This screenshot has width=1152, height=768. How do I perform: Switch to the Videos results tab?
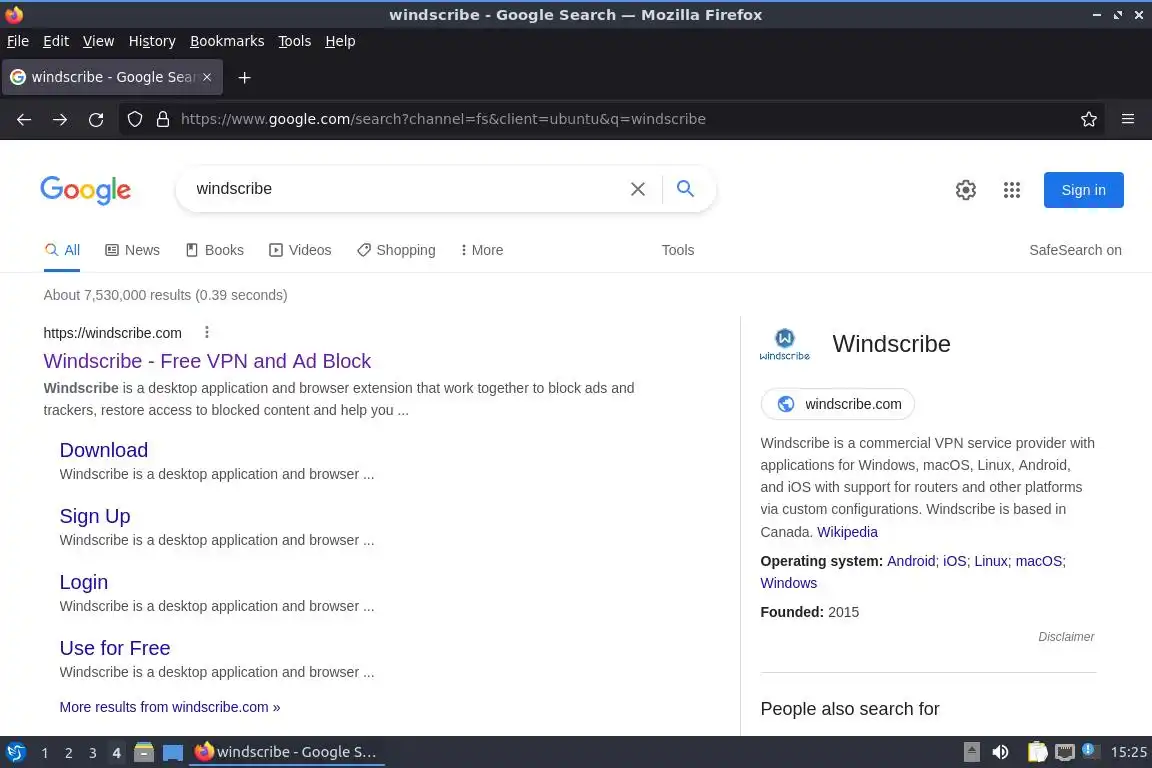click(300, 250)
